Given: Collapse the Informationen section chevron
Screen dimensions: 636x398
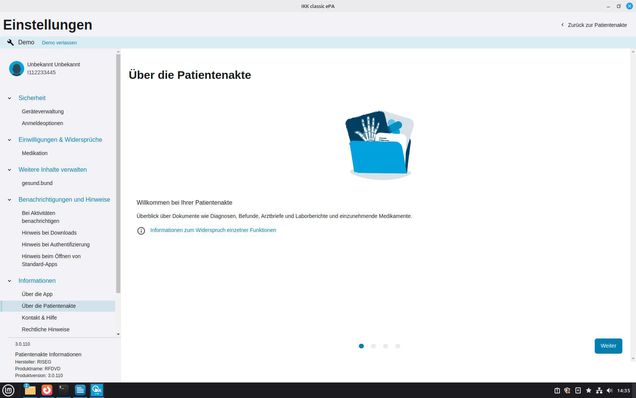Looking at the screenshot, I should (x=9, y=281).
